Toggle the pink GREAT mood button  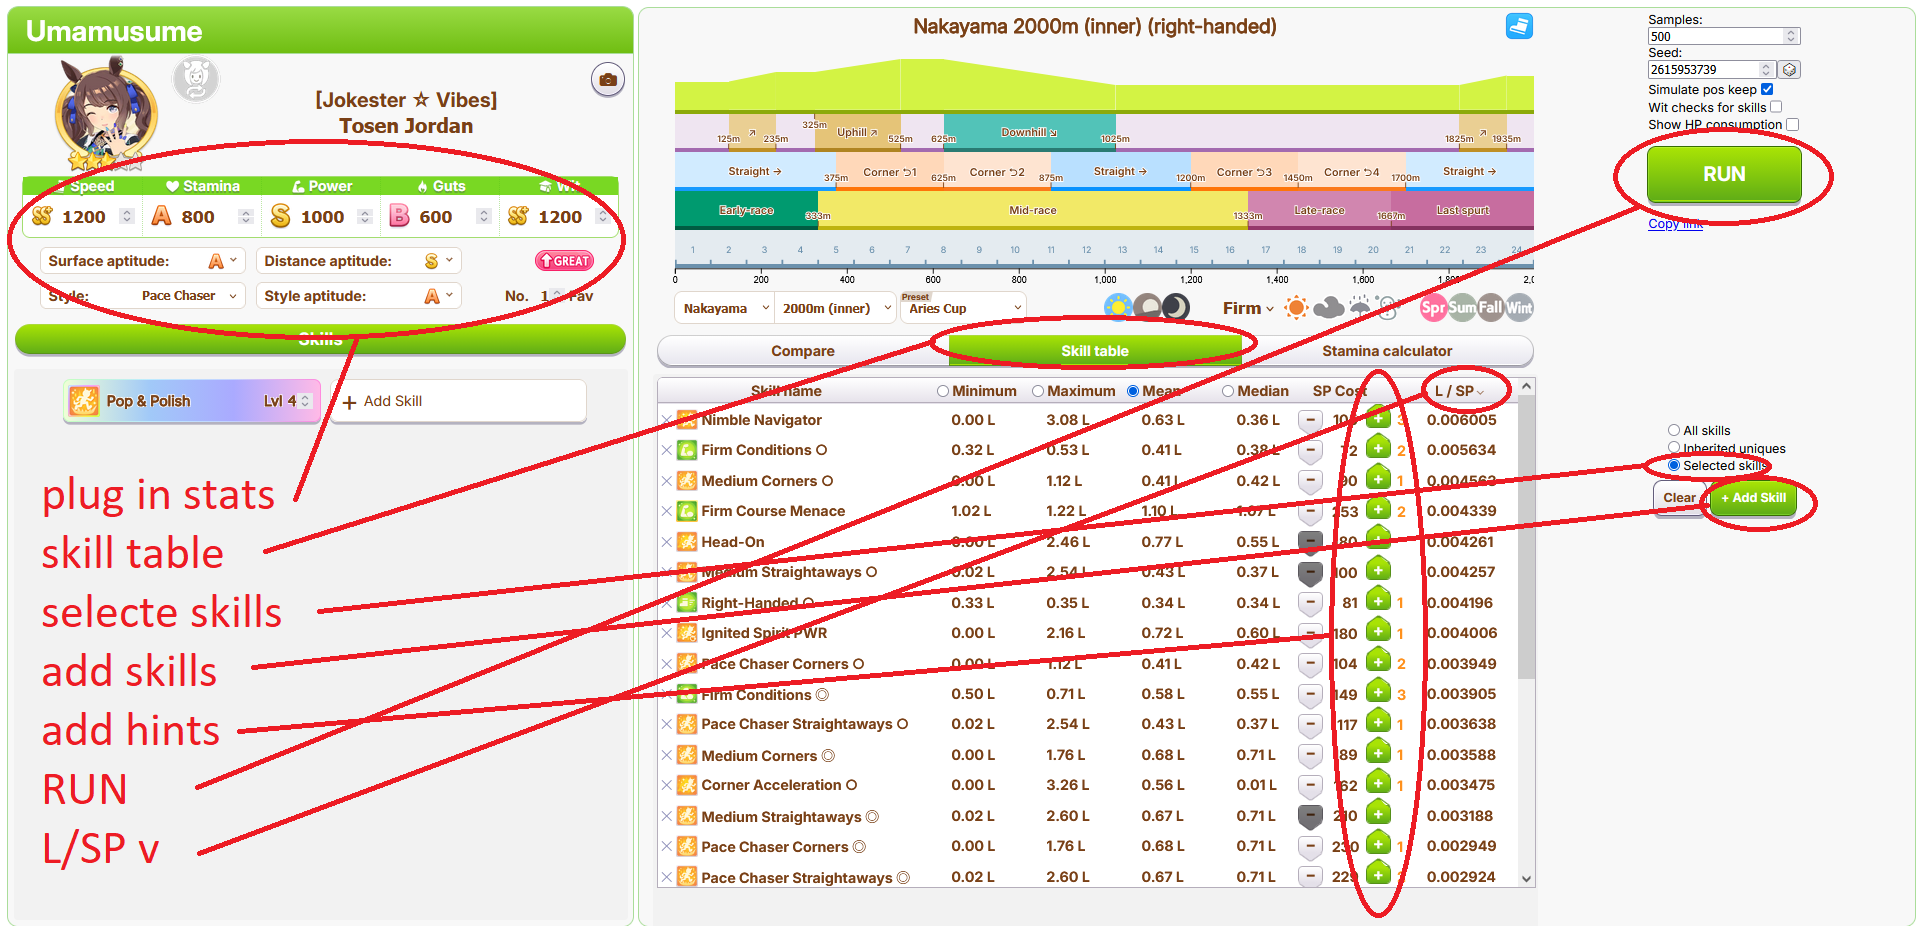click(x=565, y=261)
